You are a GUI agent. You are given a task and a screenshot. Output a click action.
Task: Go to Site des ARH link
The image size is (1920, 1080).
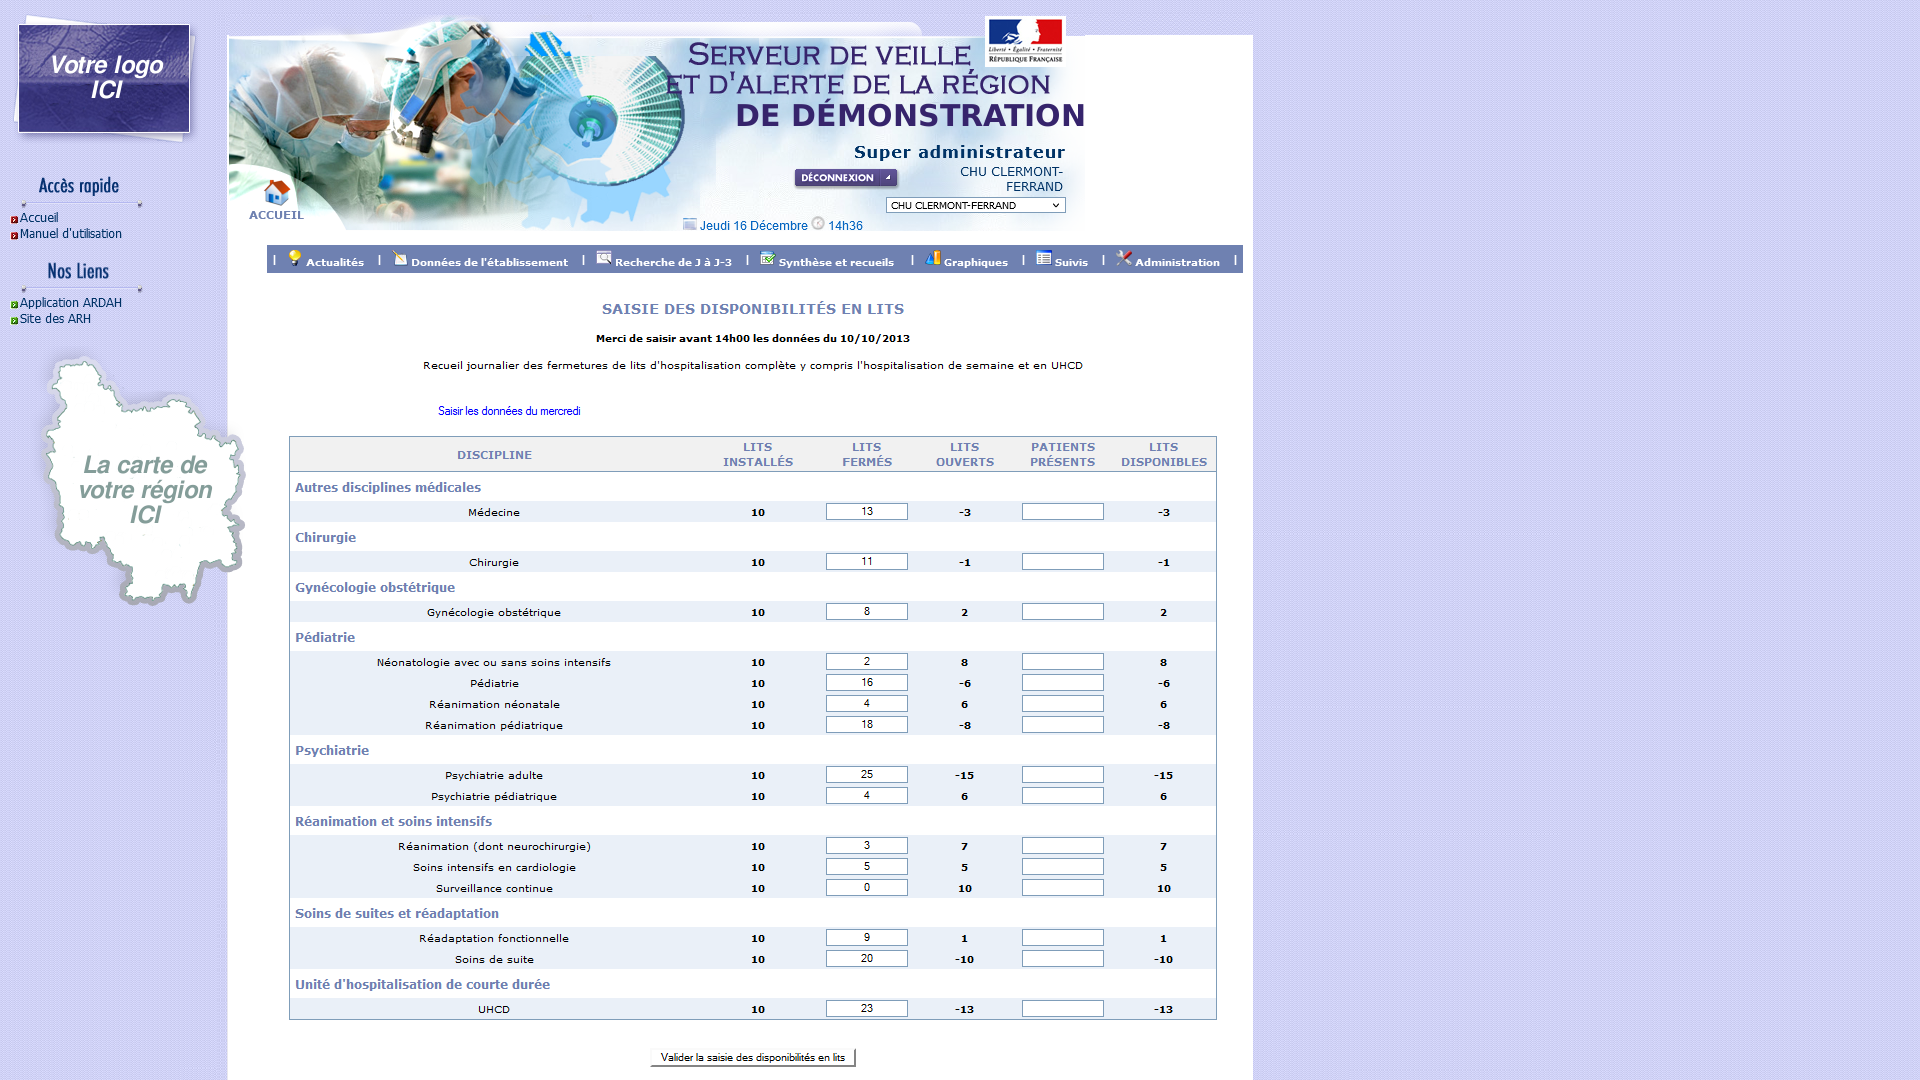(x=55, y=319)
